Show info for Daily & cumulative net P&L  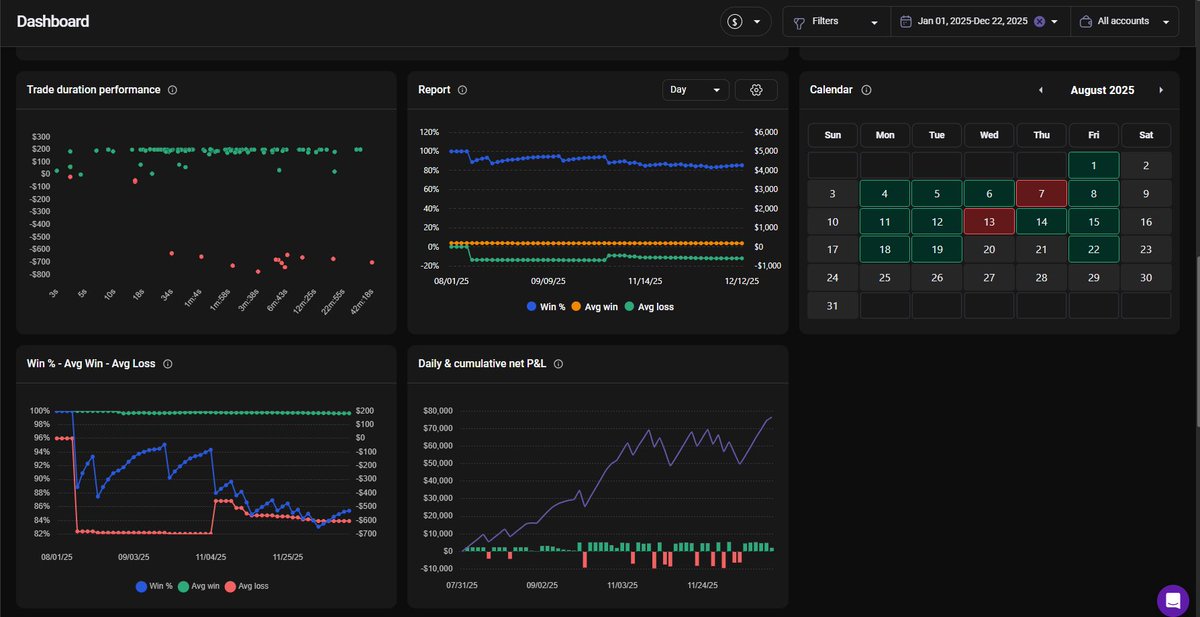pyautogui.click(x=558, y=364)
